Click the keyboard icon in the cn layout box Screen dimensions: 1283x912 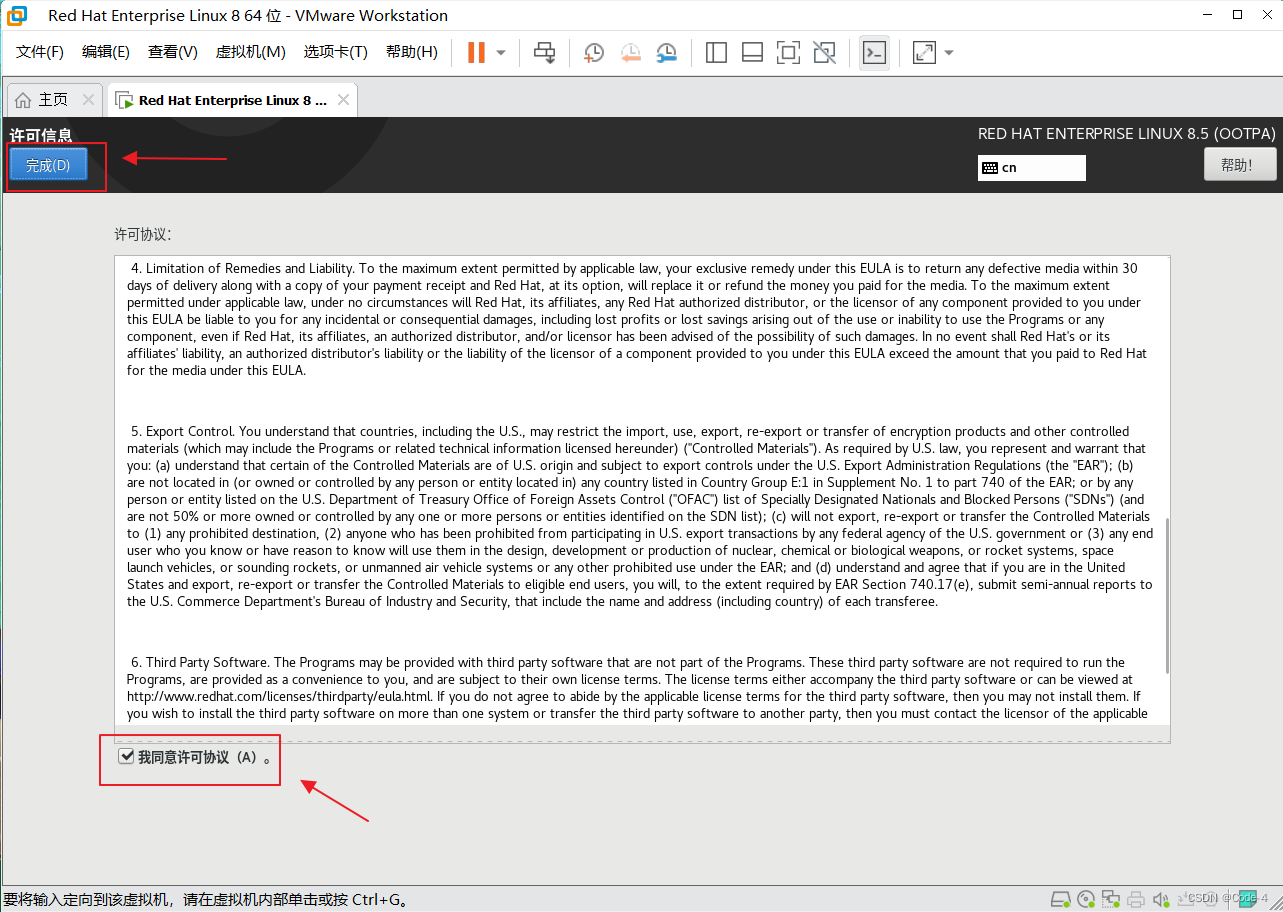tap(990, 168)
